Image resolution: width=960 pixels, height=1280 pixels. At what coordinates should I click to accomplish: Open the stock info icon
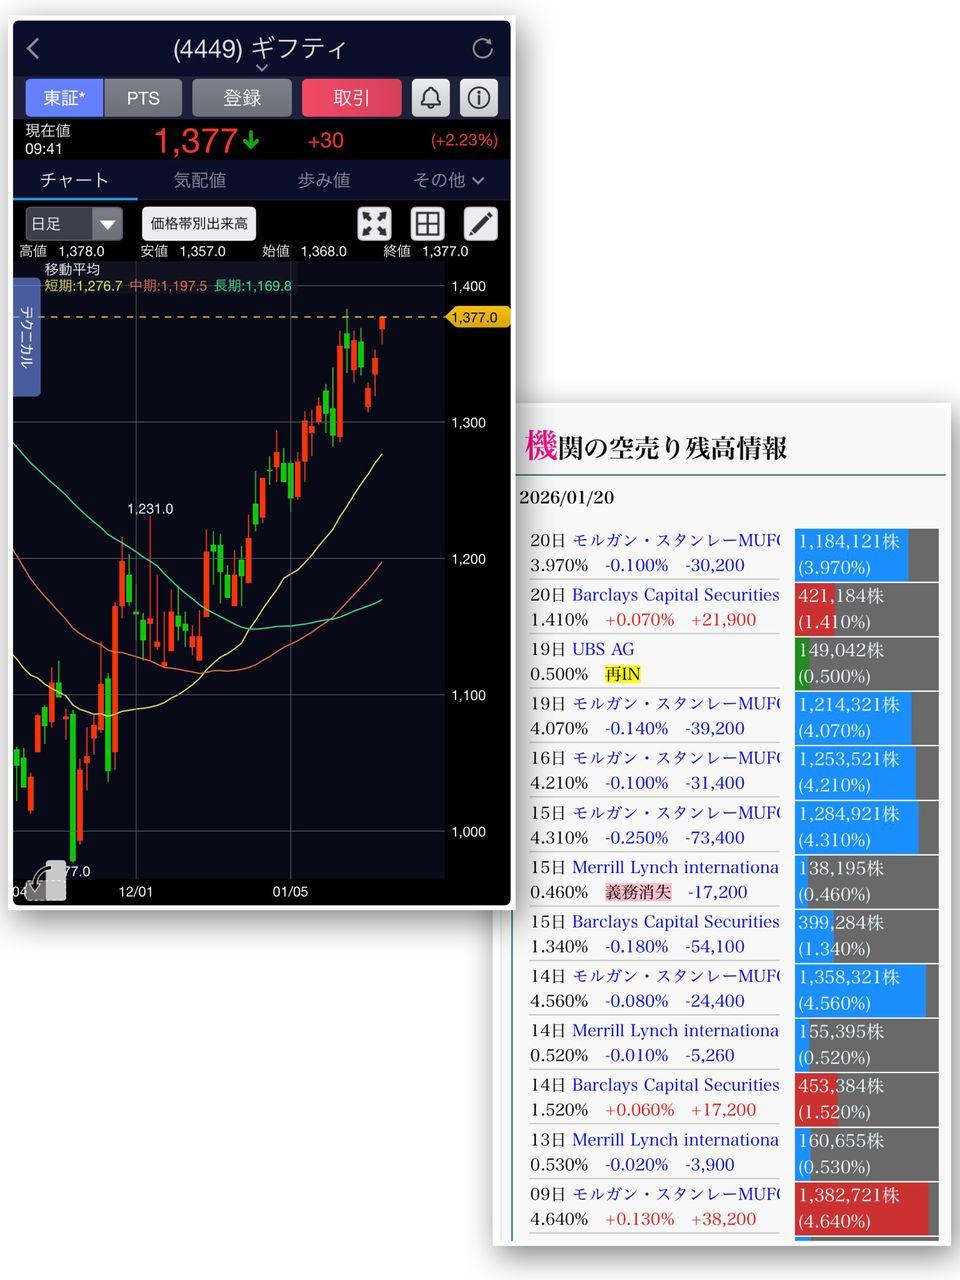pyautogui.click(x=479, y=98)
